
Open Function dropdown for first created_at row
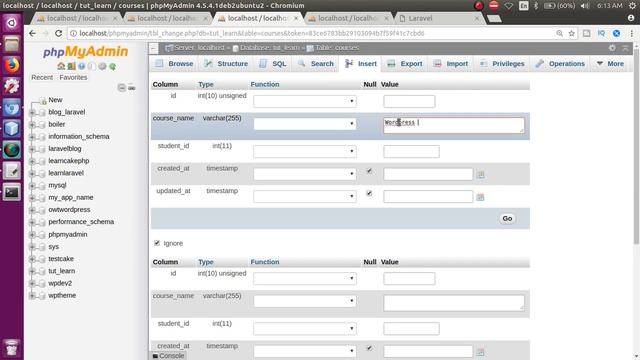[x=304, y=174]
